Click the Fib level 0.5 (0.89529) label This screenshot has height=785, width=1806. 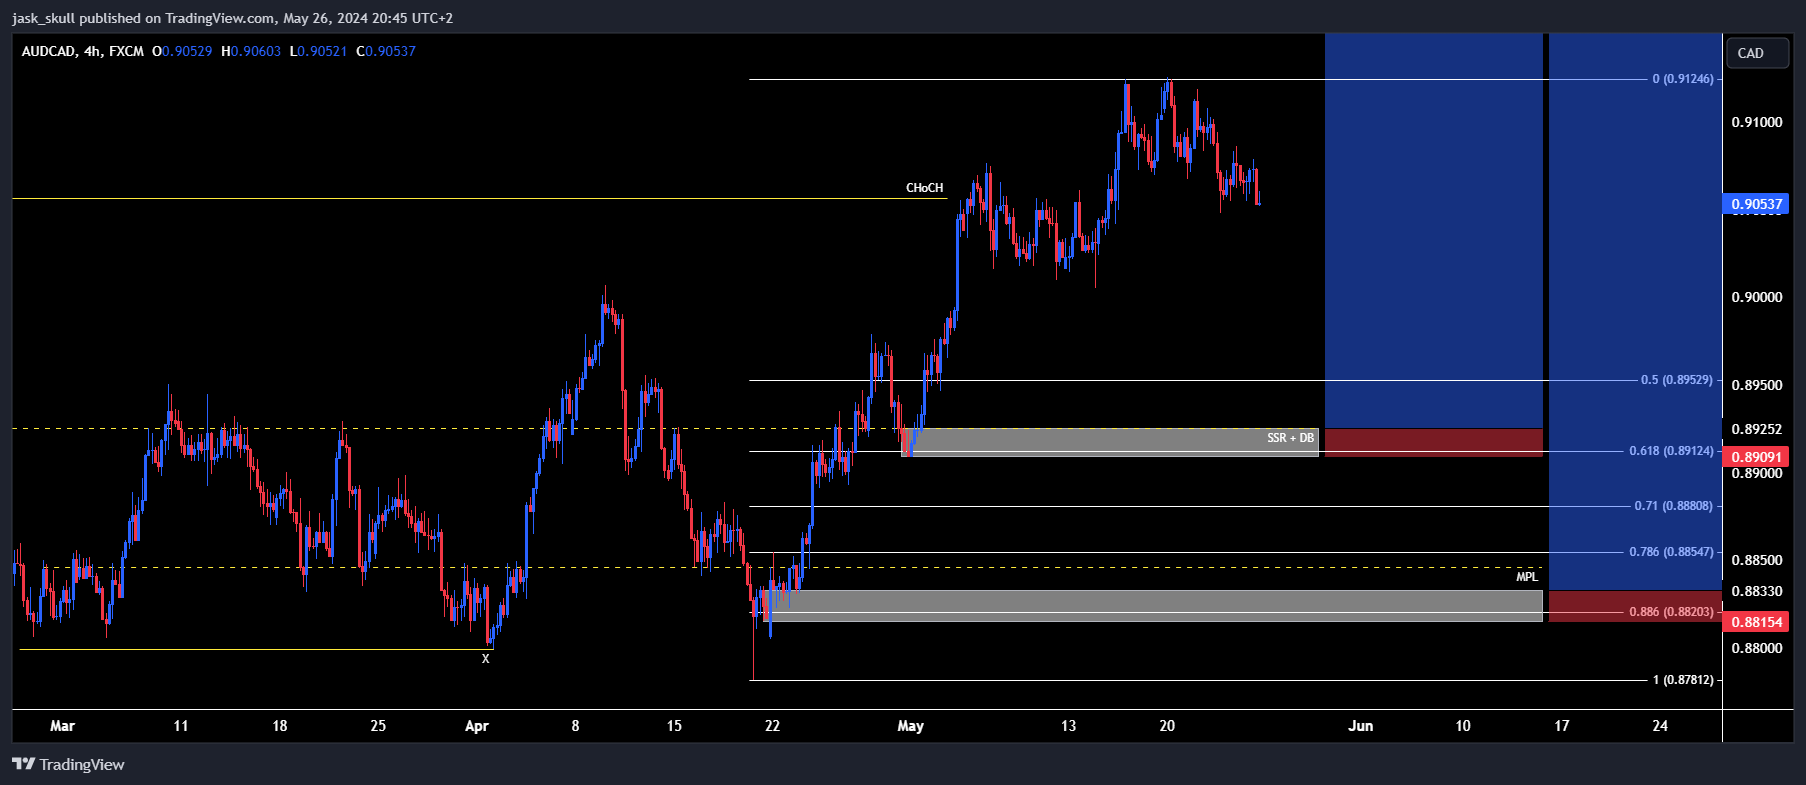(x=1677, y=380)
